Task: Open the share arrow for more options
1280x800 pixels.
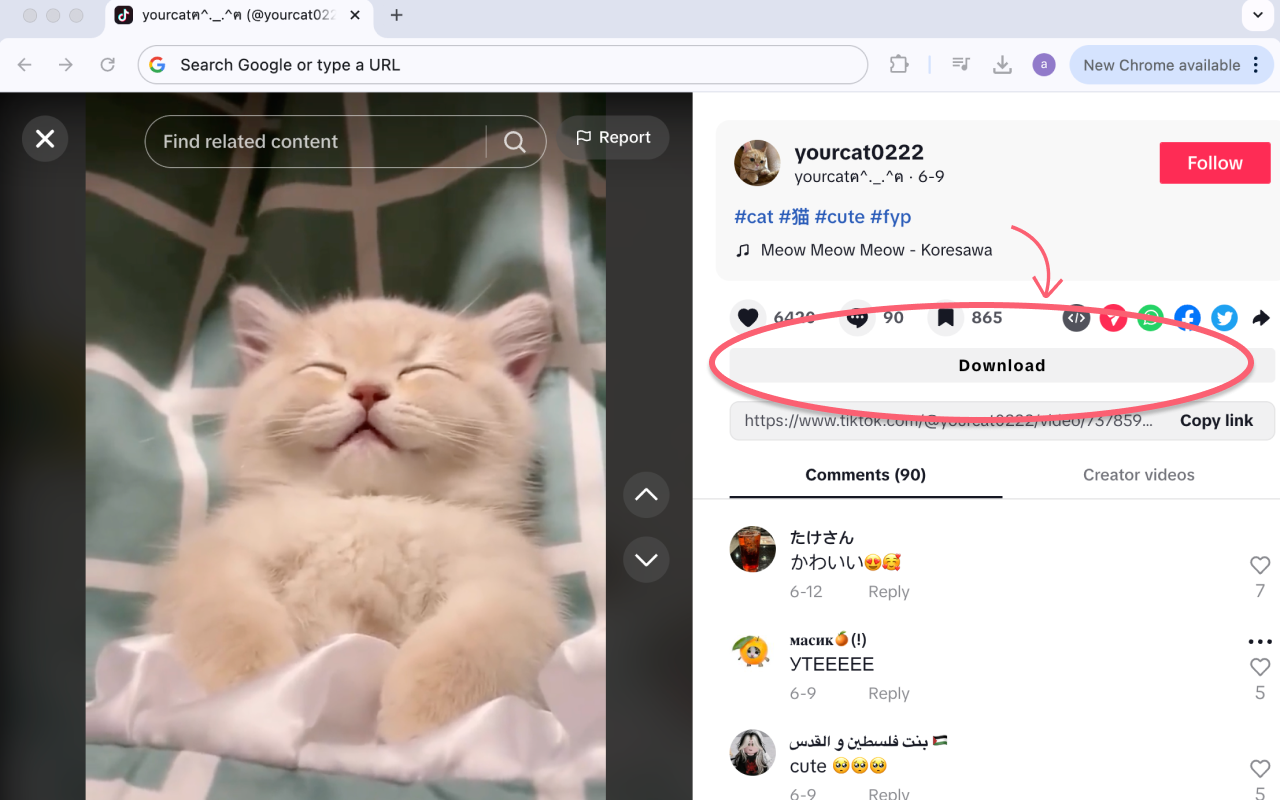Action: point(1261,317)
